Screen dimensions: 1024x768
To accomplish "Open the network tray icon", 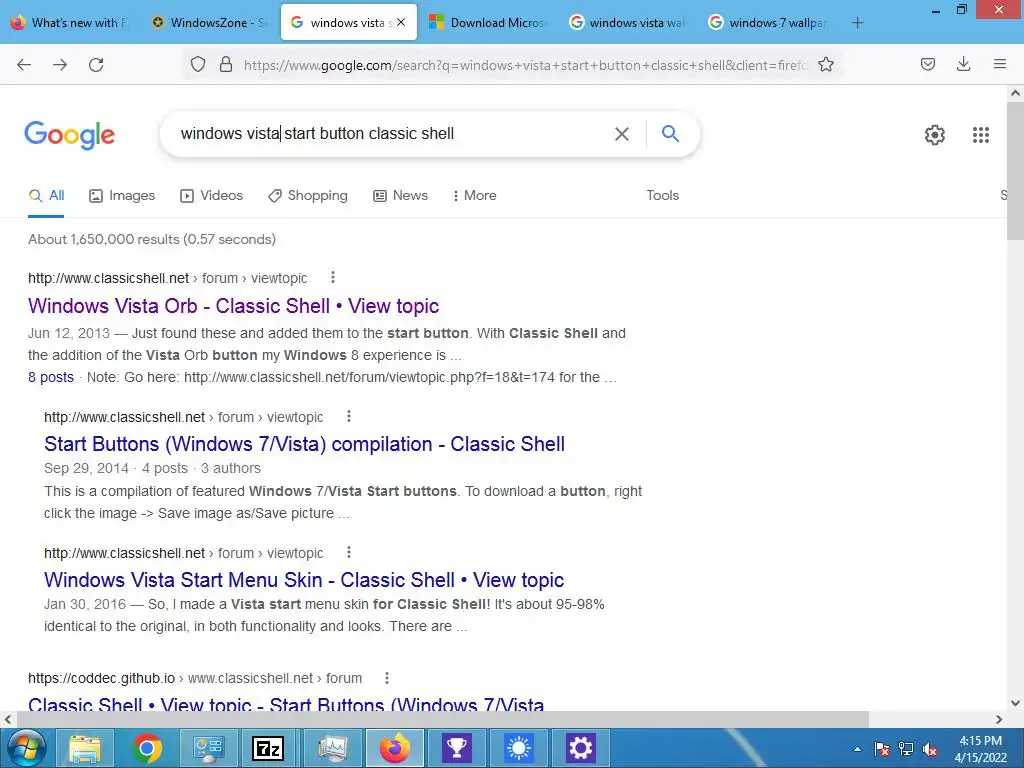I will coord(906,749).
